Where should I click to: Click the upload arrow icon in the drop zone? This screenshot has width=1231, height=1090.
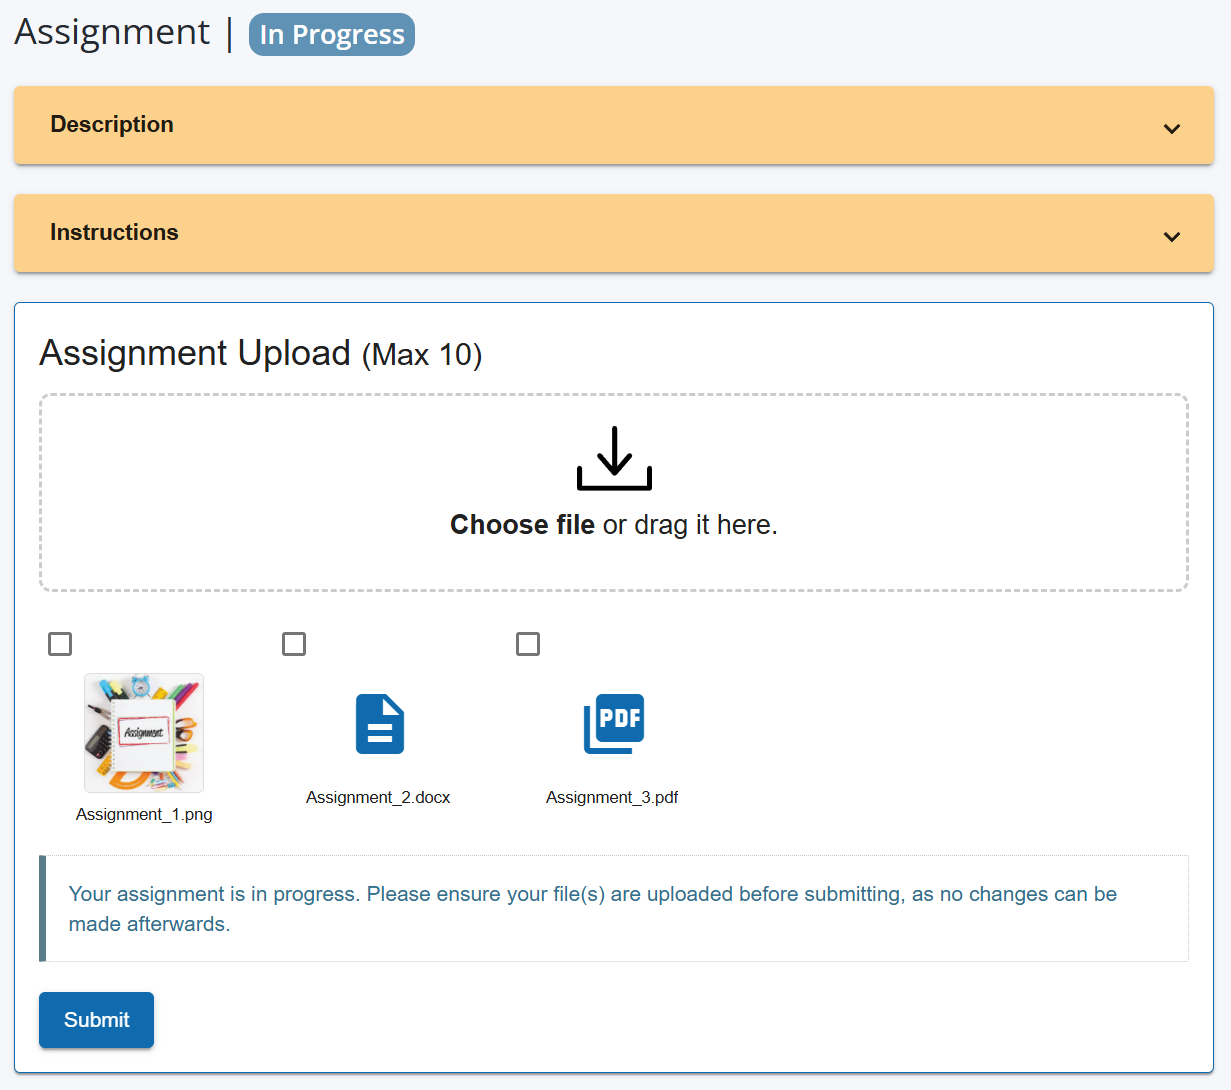click(614, 458)
